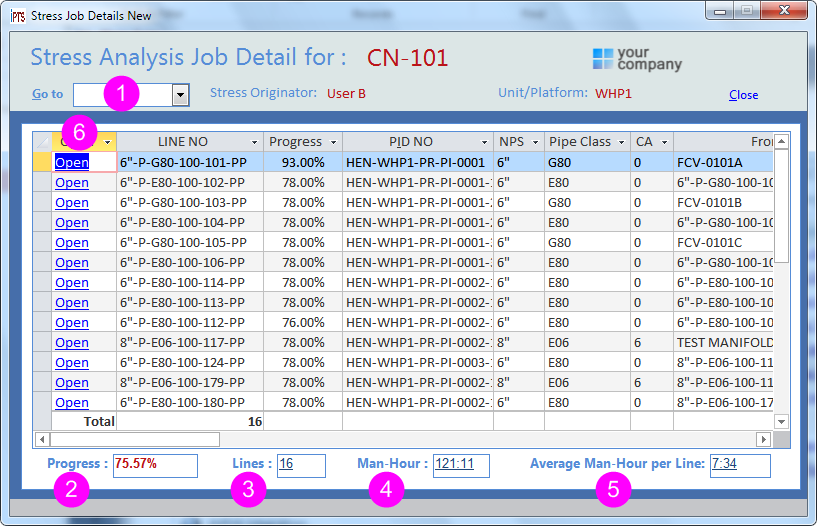Click the Average Man-Hour per Line field
The image size is (817, 526).
coord(740,466)
